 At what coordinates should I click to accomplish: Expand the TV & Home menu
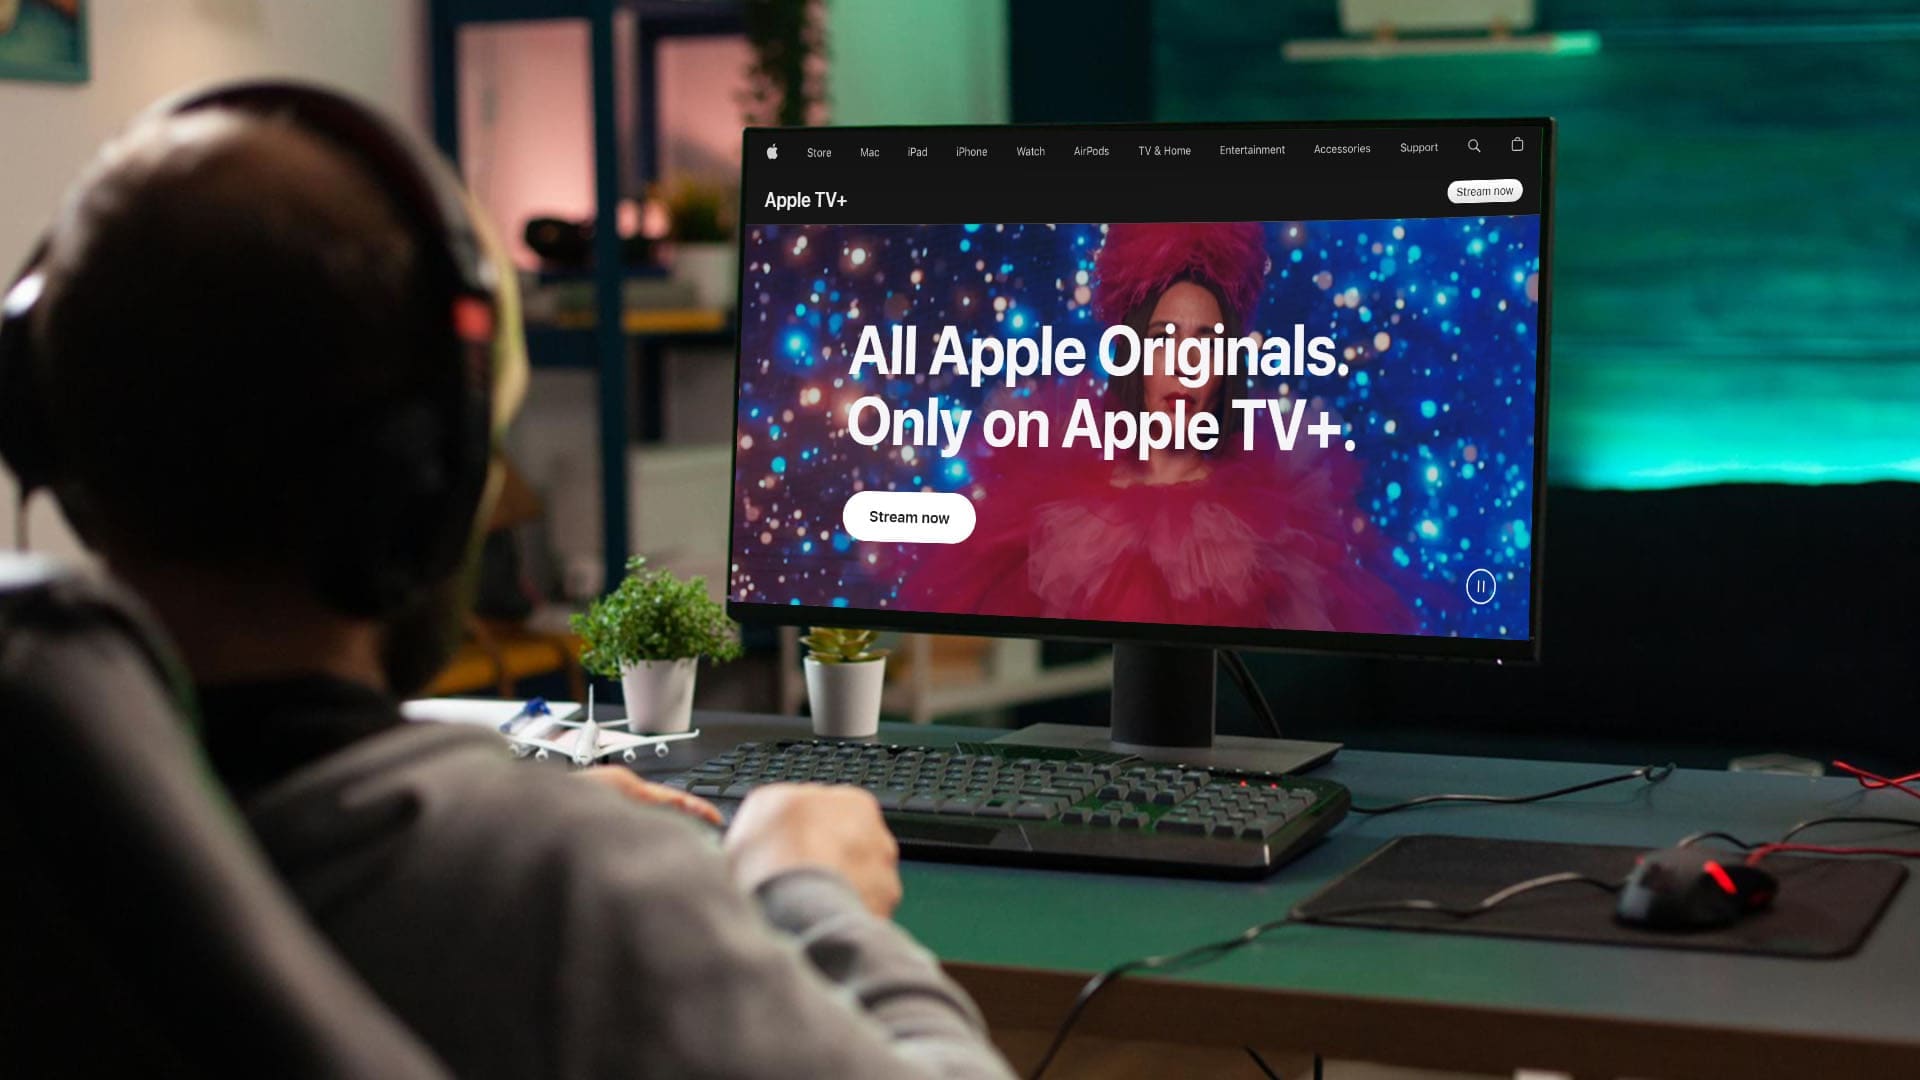[x=1164, y=150]
